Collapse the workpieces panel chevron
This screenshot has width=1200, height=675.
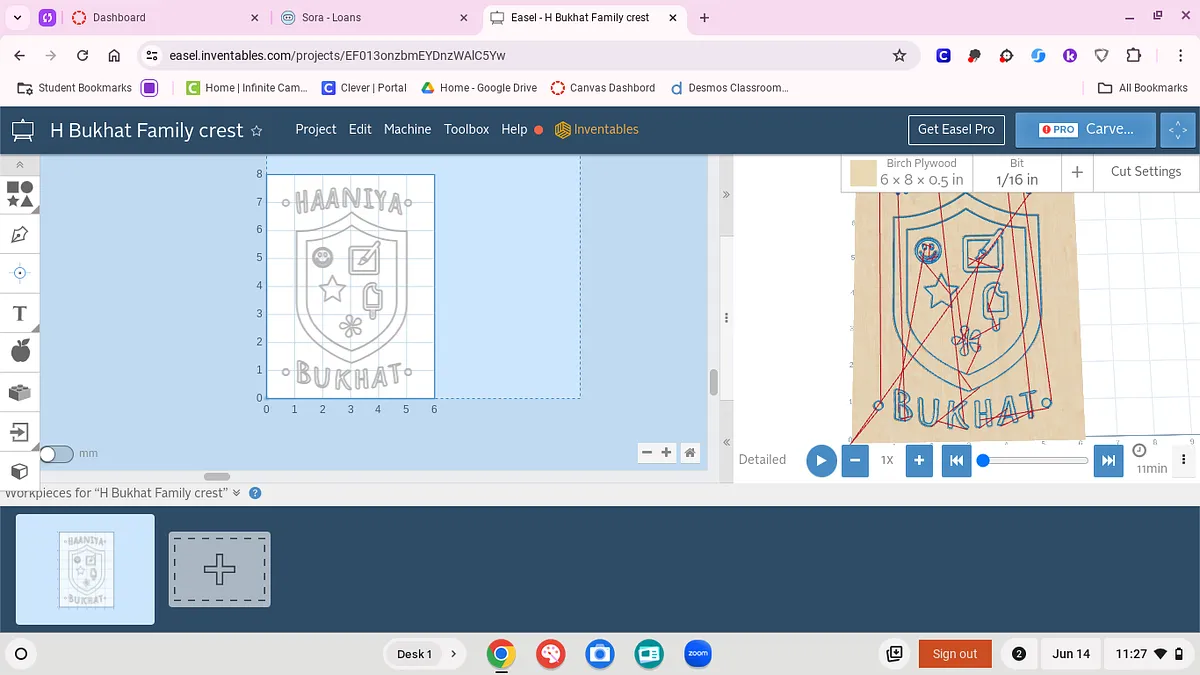(x=237, y=493)
